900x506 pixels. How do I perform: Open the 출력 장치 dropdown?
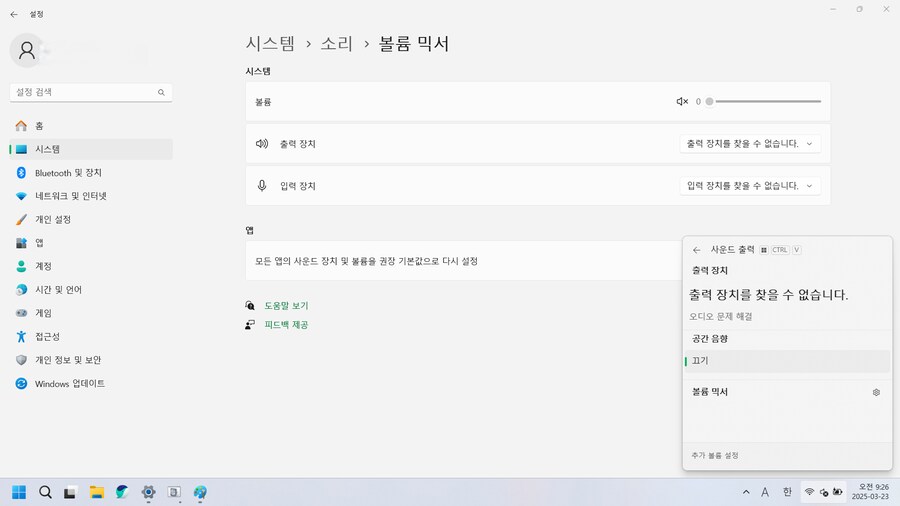coord(750,144)
